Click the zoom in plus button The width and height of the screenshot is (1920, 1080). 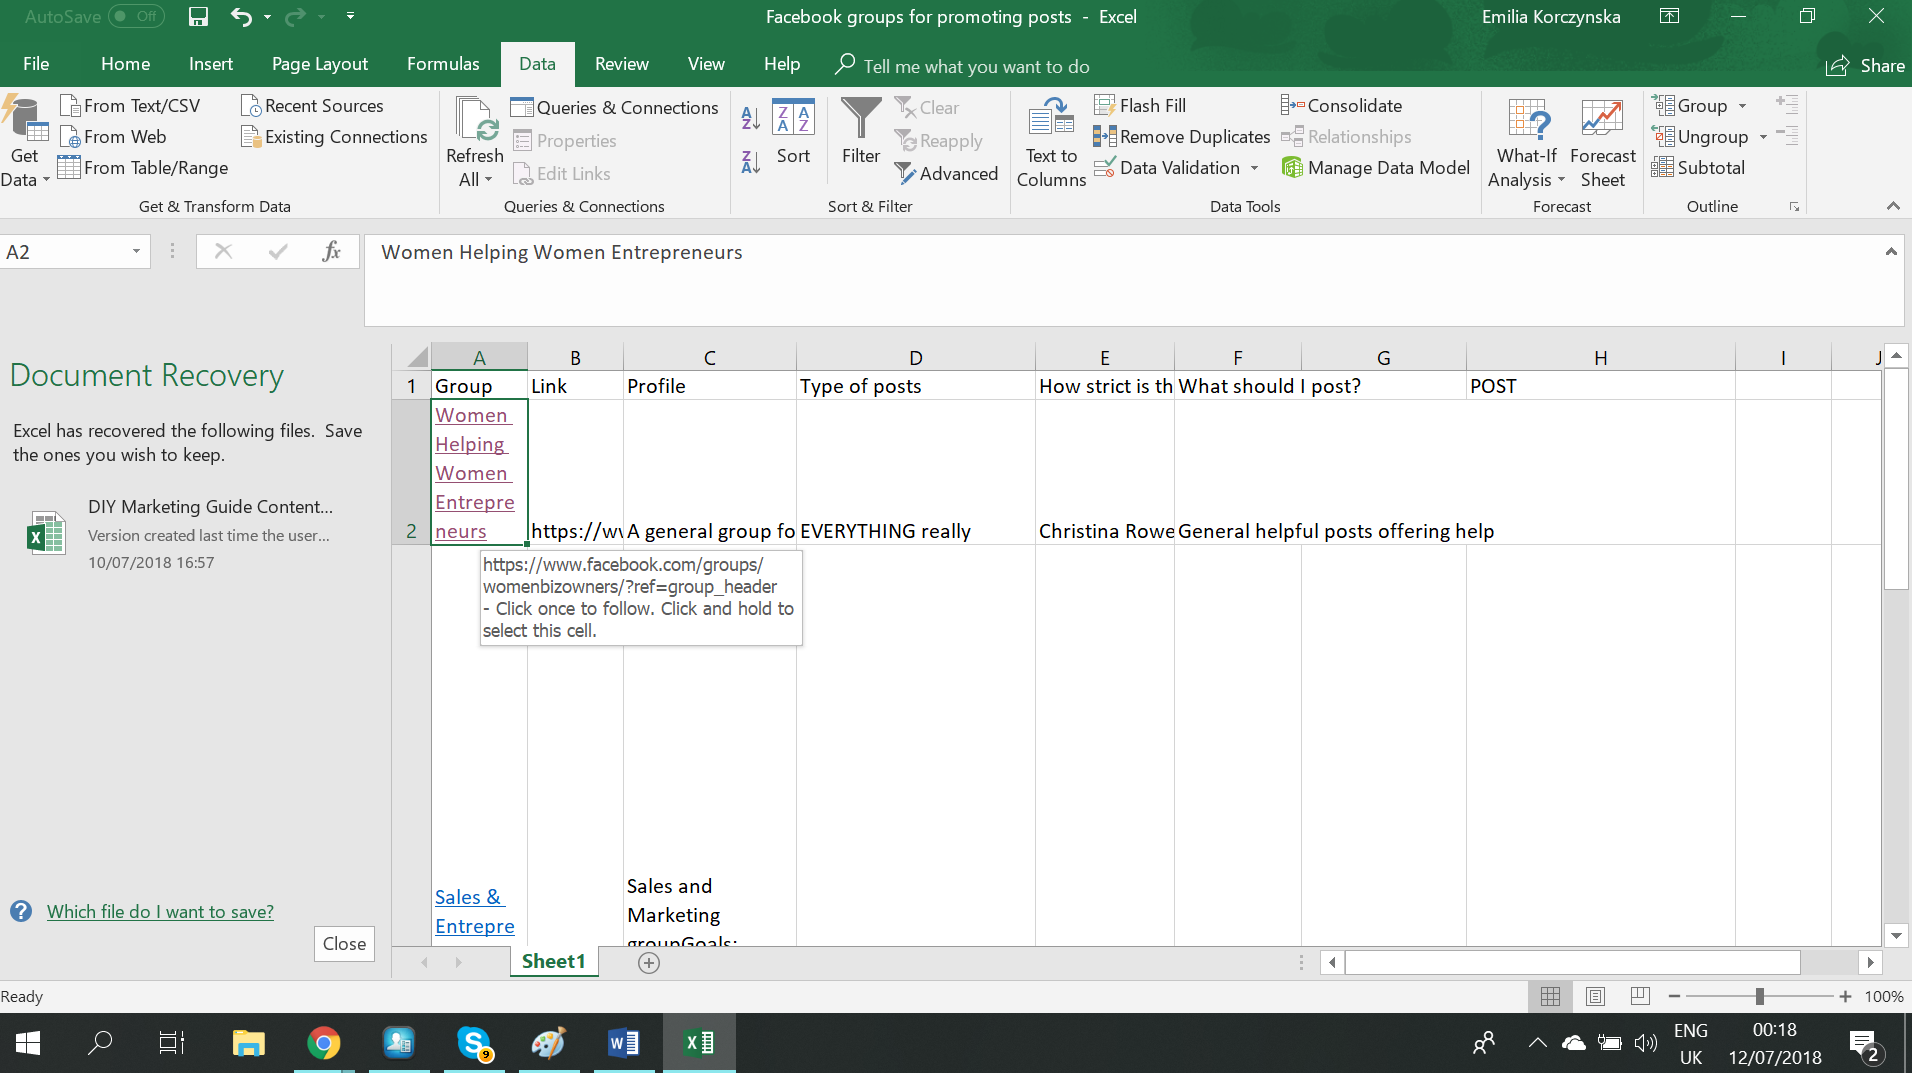coord(1845,997)
